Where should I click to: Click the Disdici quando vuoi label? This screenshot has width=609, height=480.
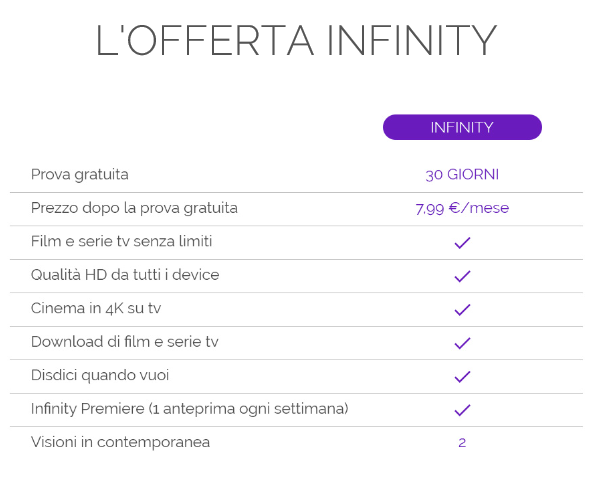point(100,375)
